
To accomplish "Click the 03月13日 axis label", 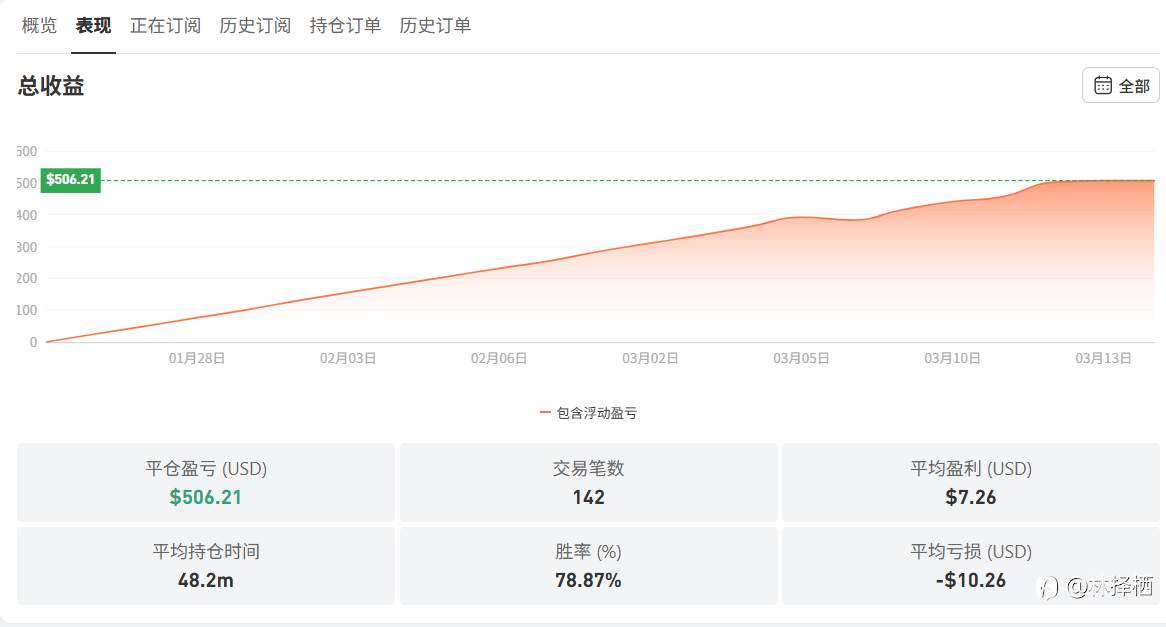I will coord(1103,358).
